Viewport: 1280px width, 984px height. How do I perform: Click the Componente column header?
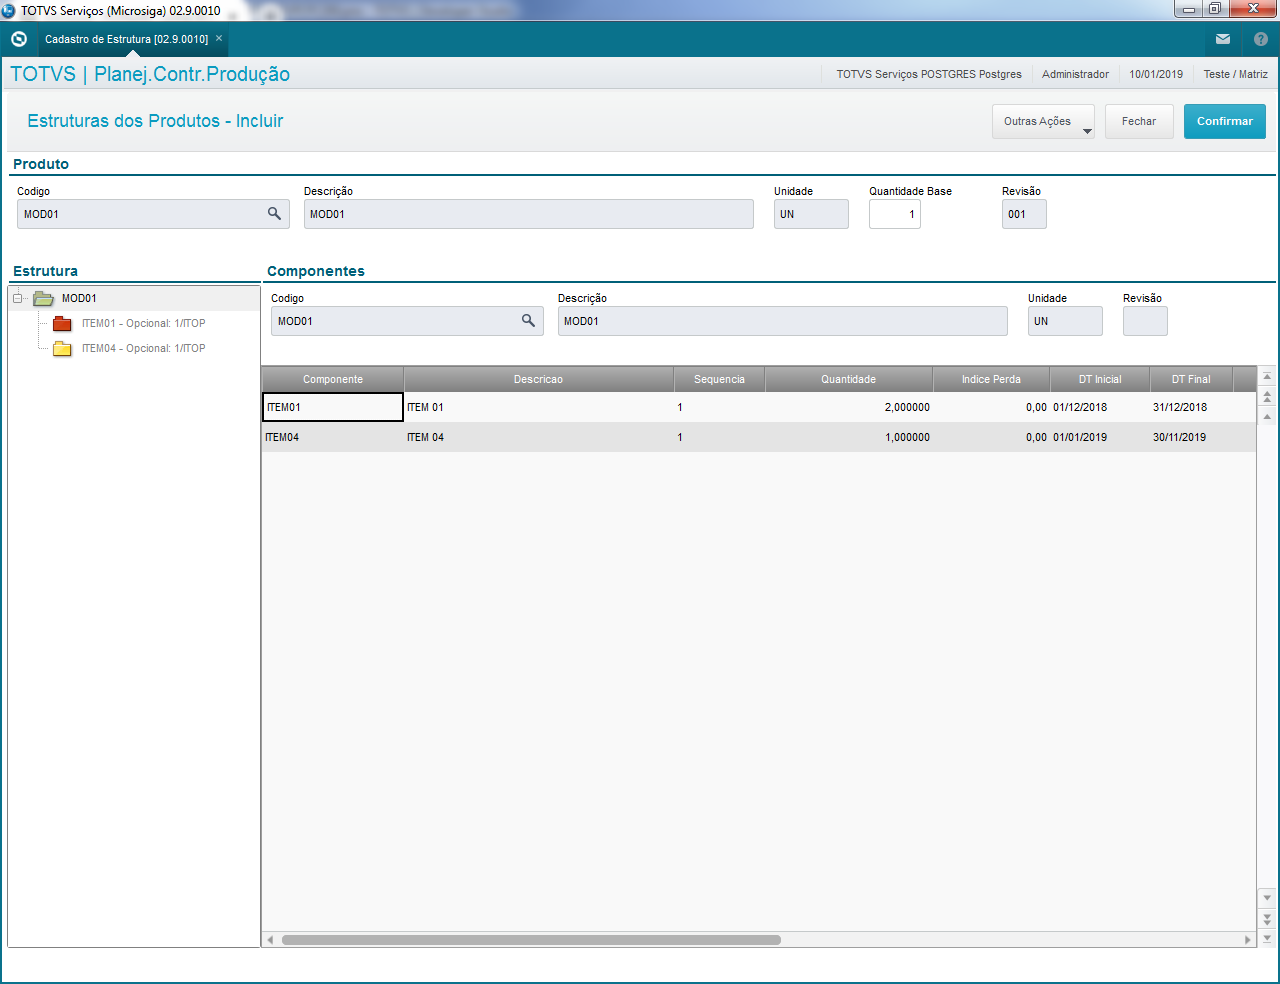pyautogui.click(x=333, y=379)
